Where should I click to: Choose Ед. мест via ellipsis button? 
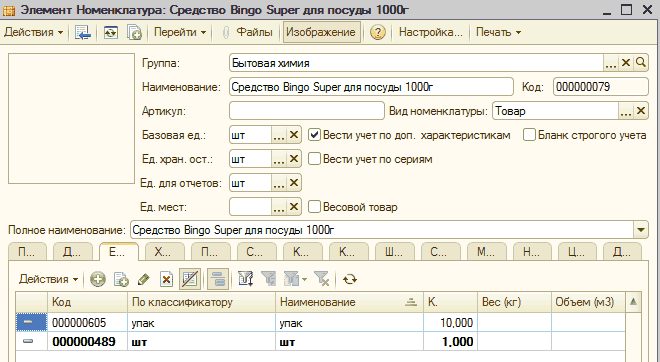coord(279,207)
